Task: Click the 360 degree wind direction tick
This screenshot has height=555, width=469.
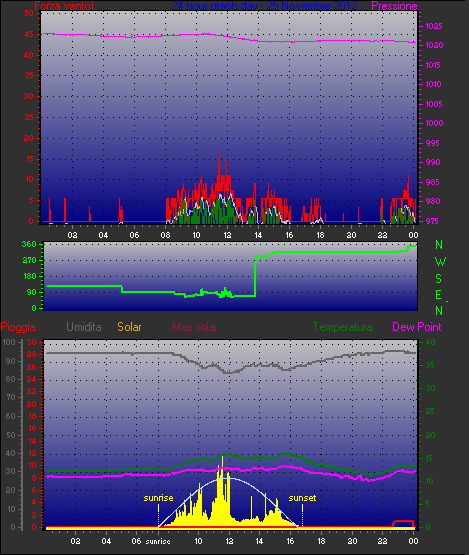Action: click(29, 244)
